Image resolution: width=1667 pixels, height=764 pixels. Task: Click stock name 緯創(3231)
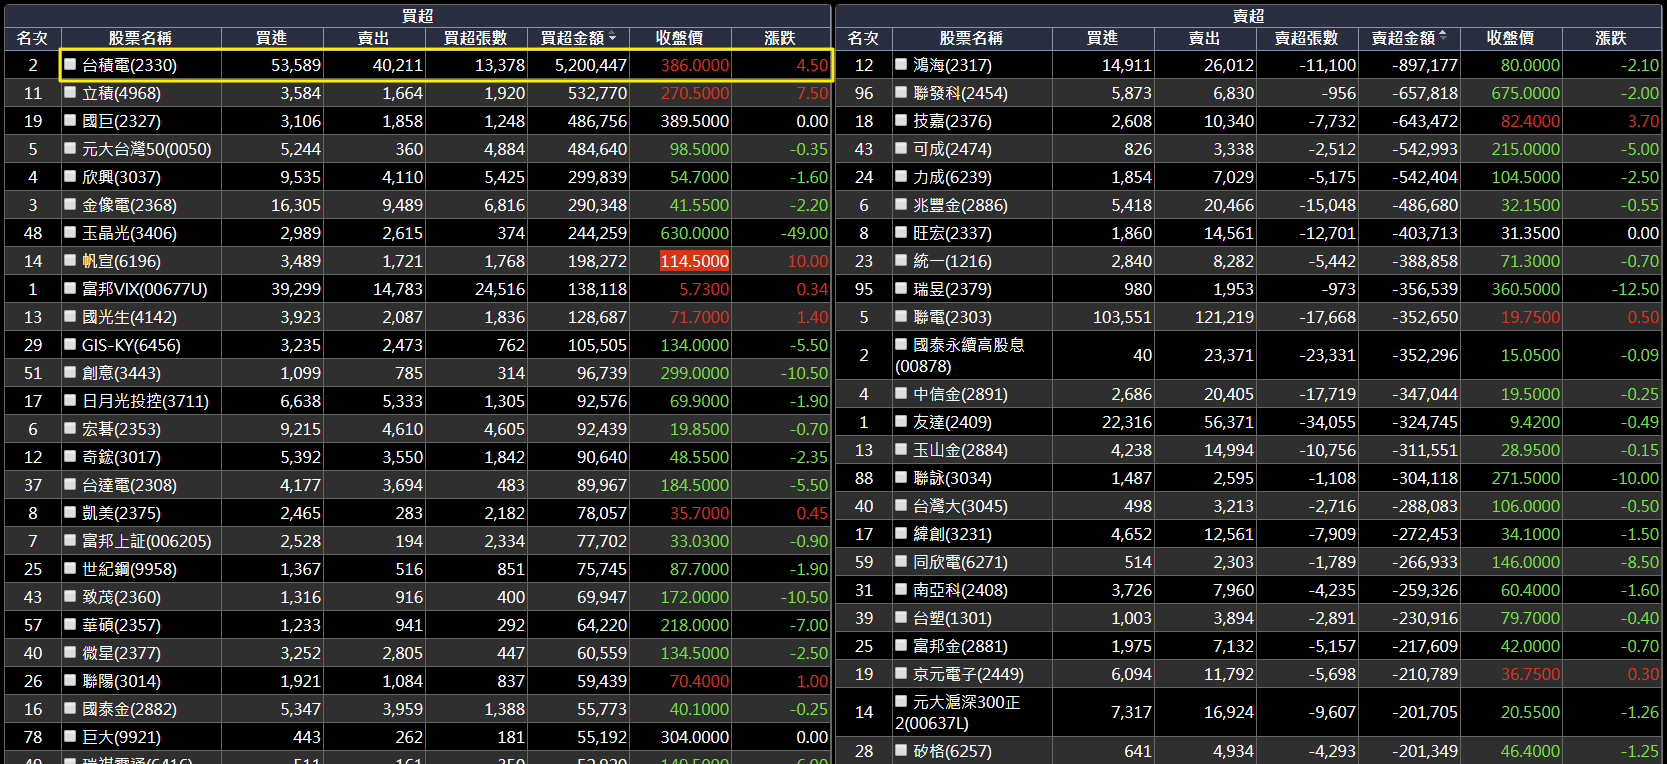[952, 534]
